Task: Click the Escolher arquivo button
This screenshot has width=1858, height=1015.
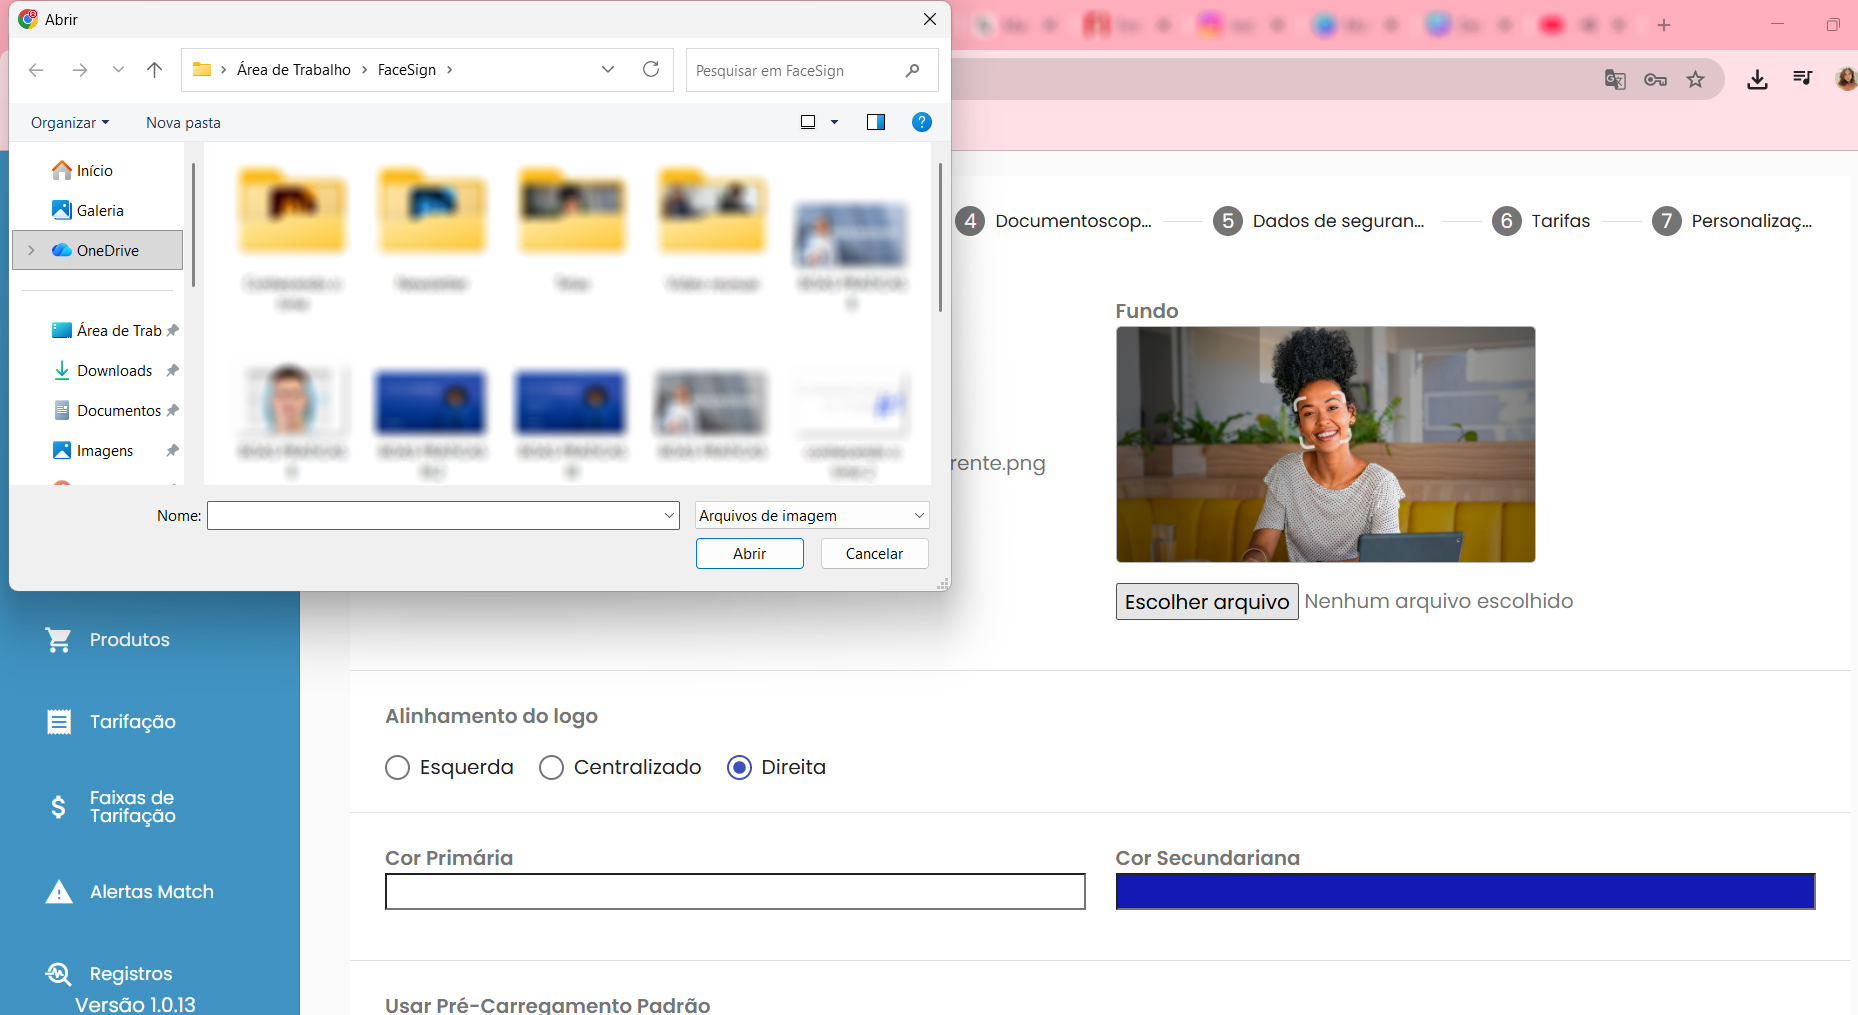Action: (x=1206, y=601)
